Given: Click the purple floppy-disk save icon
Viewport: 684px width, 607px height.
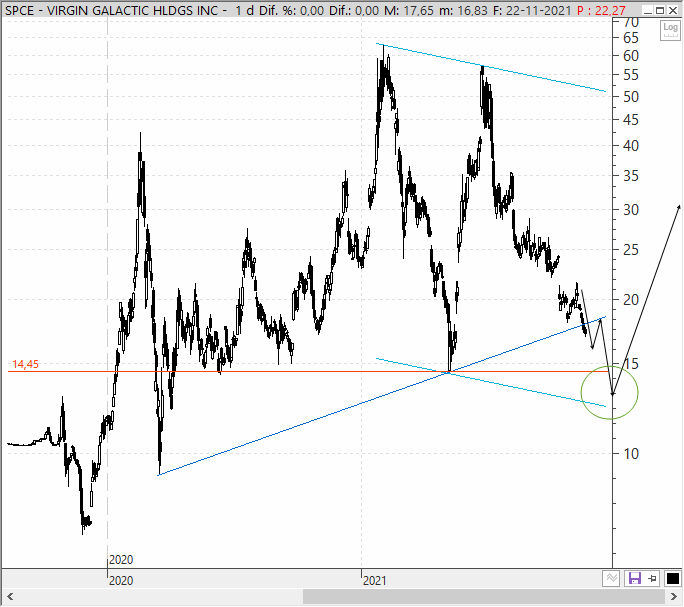Looking at the screenshot, I should pos(634,579).
